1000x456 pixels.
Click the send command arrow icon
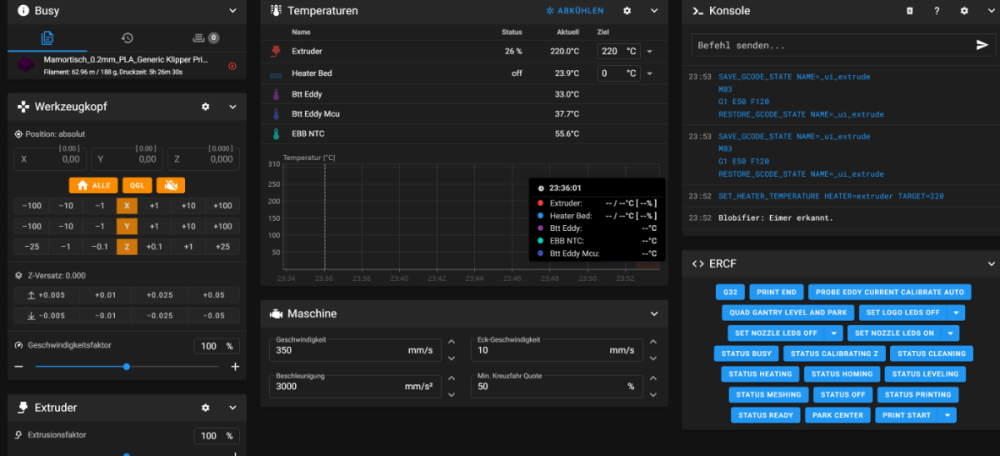click(982, 45)
